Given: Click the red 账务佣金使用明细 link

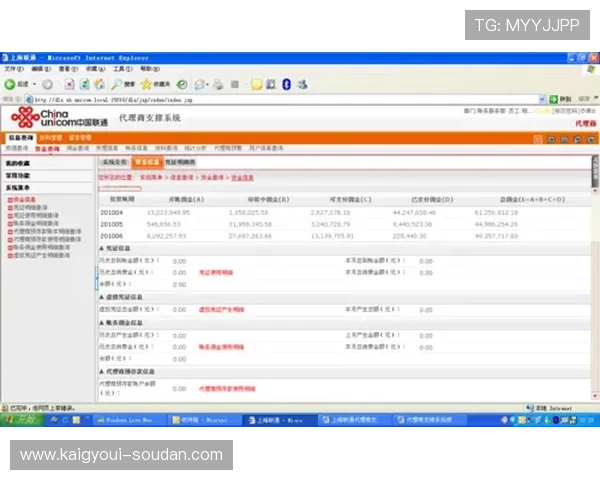Looking at the screenshot, I should 221,345.
